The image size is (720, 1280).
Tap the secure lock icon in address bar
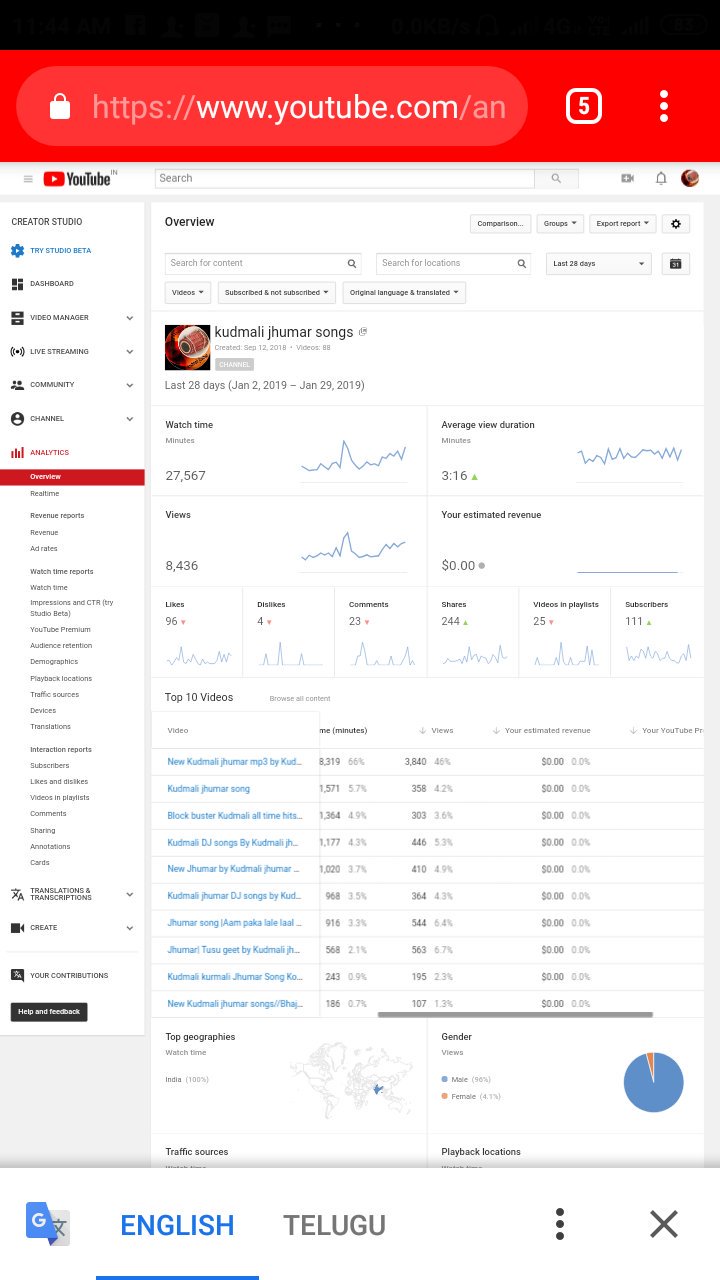click(60, 106)
